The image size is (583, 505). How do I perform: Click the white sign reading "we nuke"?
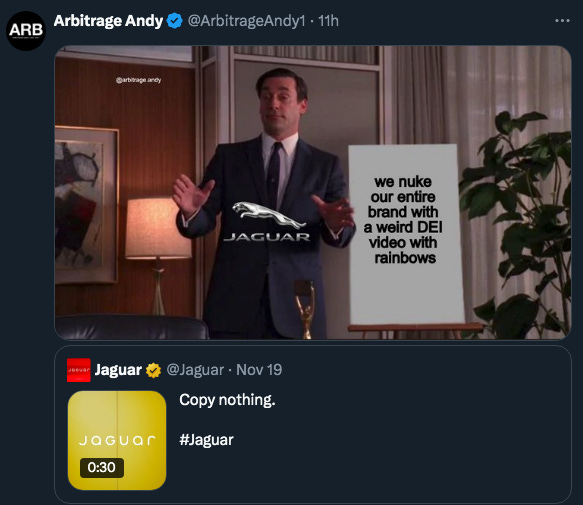point(405,234)
